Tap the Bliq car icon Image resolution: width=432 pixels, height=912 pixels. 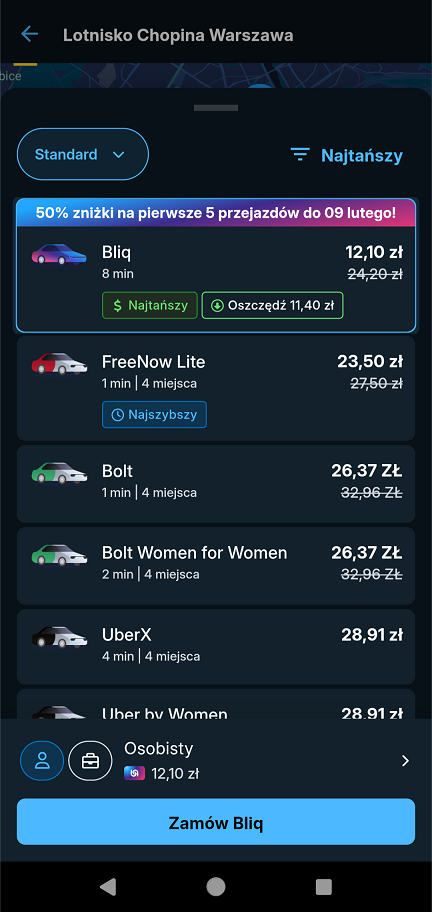pyautogui.click(x=59, y=254)
